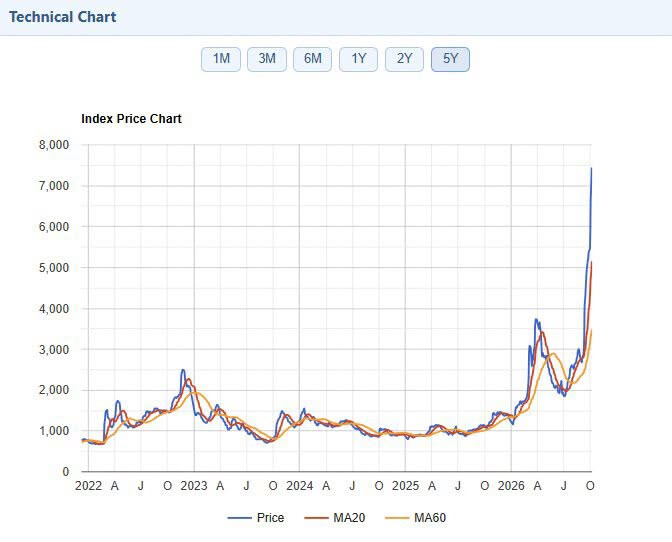Choose the 2Y time range
This screenshot has width=672, height=542.
[x=404, y=59]
